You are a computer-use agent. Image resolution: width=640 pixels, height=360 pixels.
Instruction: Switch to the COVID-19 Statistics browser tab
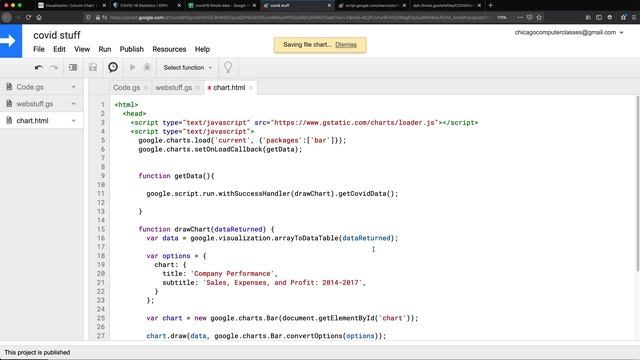[145, 6]
